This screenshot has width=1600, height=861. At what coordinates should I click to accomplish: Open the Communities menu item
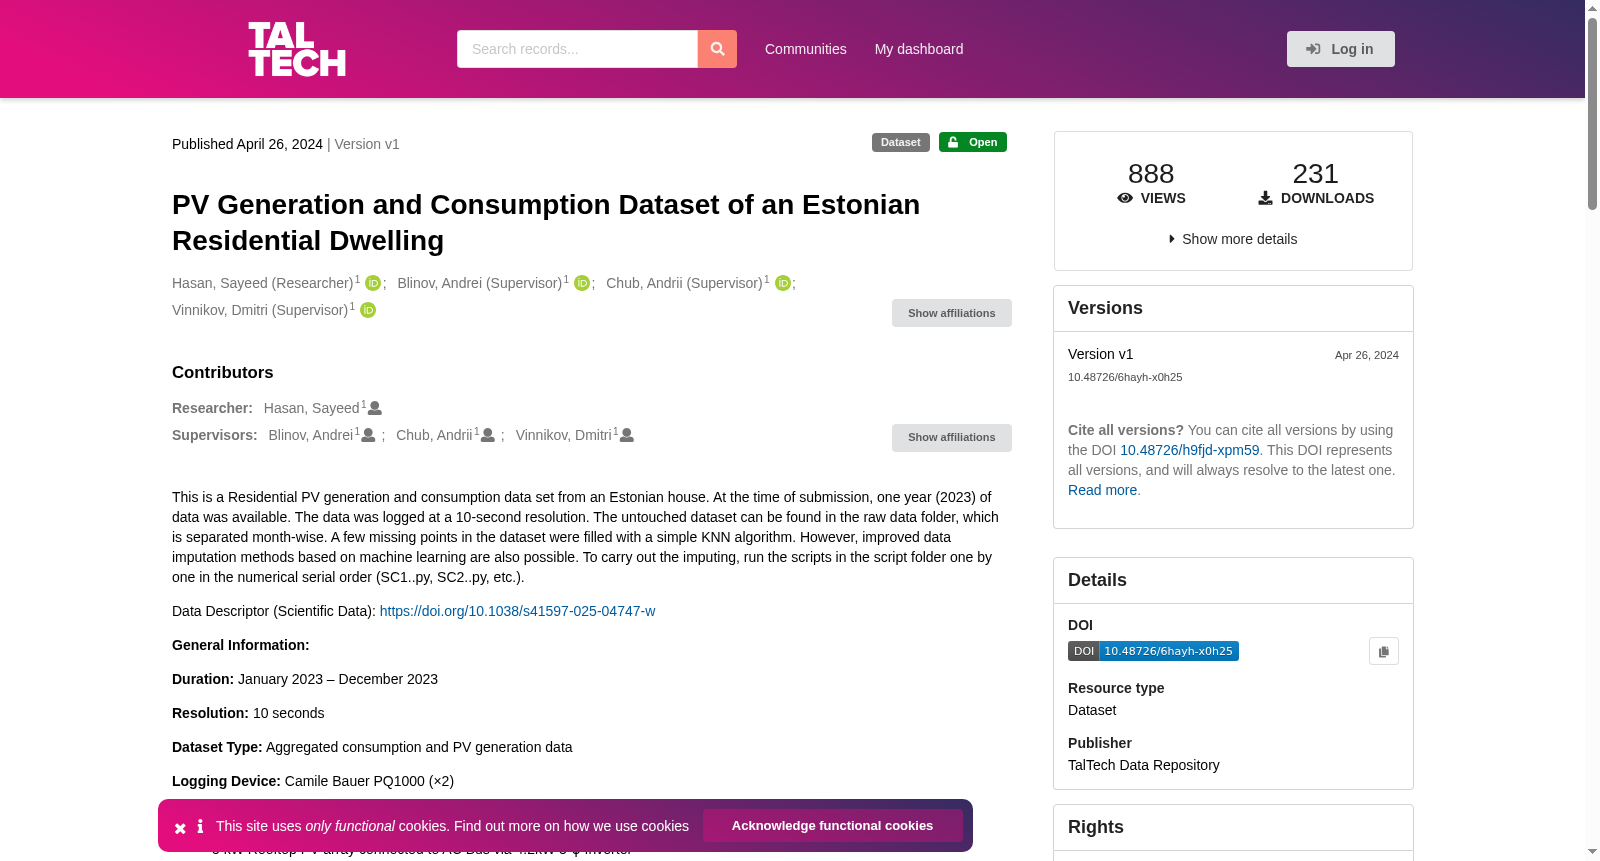[806, 49]
